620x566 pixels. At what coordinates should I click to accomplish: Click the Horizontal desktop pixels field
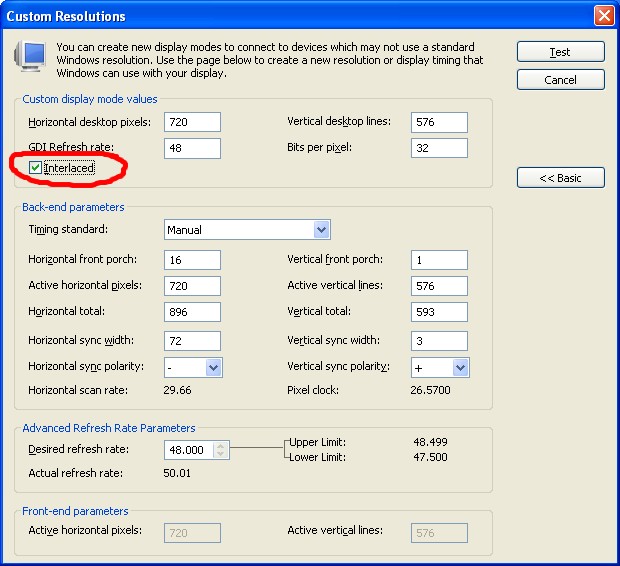click(x=192, y=122)
